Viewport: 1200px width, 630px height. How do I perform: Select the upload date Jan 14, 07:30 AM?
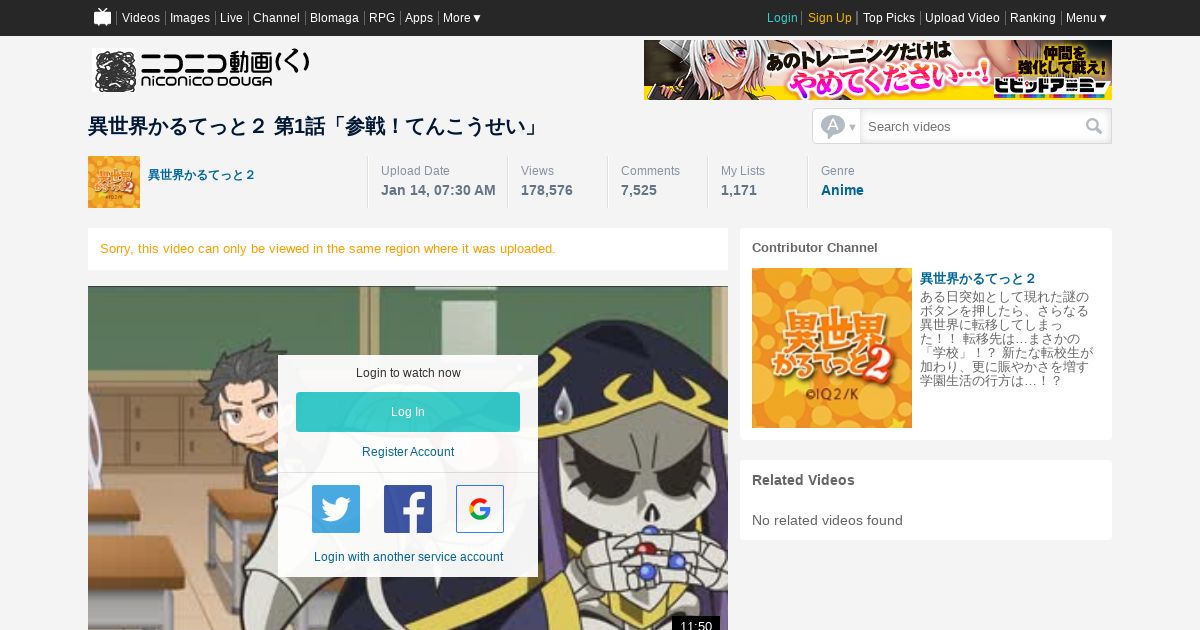(x=438, y=190)
